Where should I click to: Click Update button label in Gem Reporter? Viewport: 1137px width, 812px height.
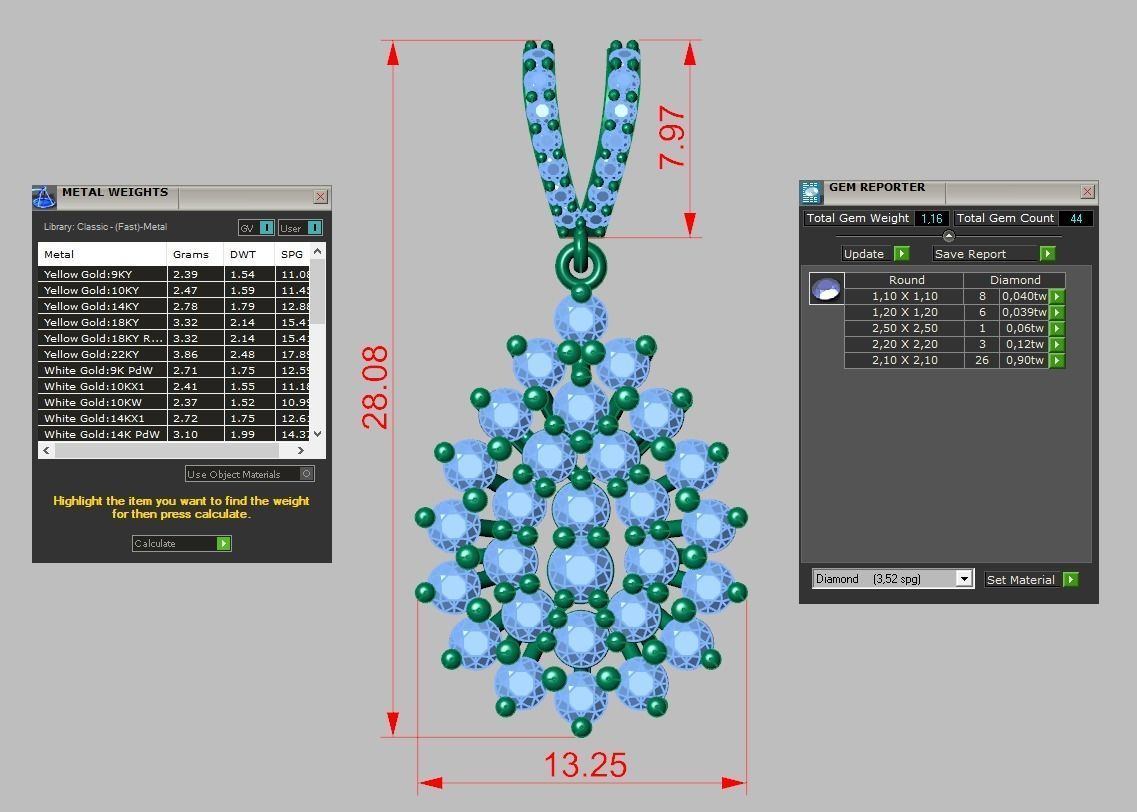tap(864, 254)
